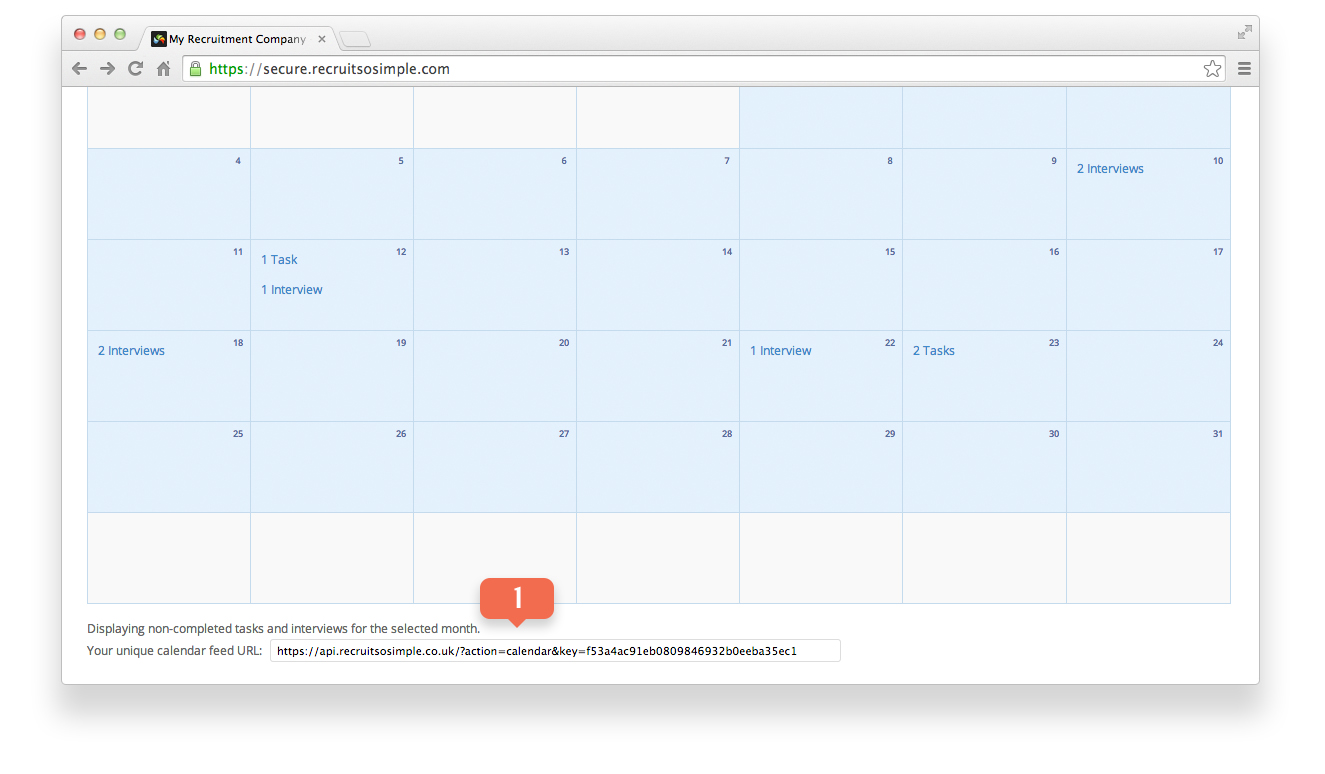The width and height of the screenshot is (1325, 774).
Task: Click the tab favicon for My Recruitment Company
Action: click(158, 39)
